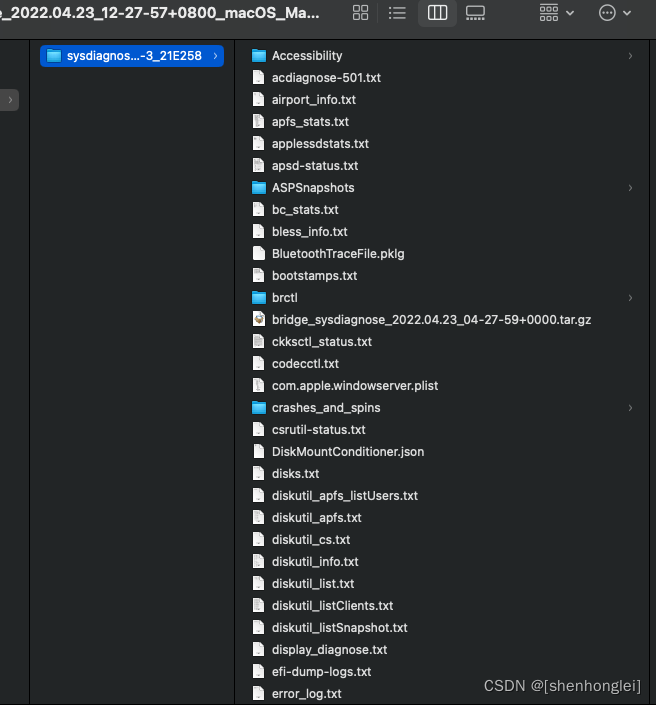
Task: Click the ckksctl_status.txt file icon
Action: [x=259, y=342]
